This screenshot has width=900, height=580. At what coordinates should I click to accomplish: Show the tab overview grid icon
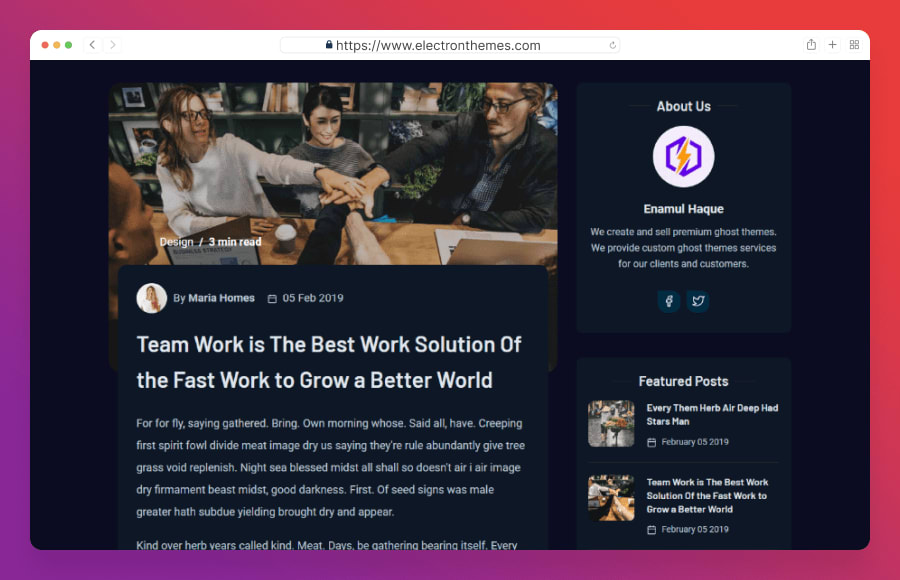854,45
